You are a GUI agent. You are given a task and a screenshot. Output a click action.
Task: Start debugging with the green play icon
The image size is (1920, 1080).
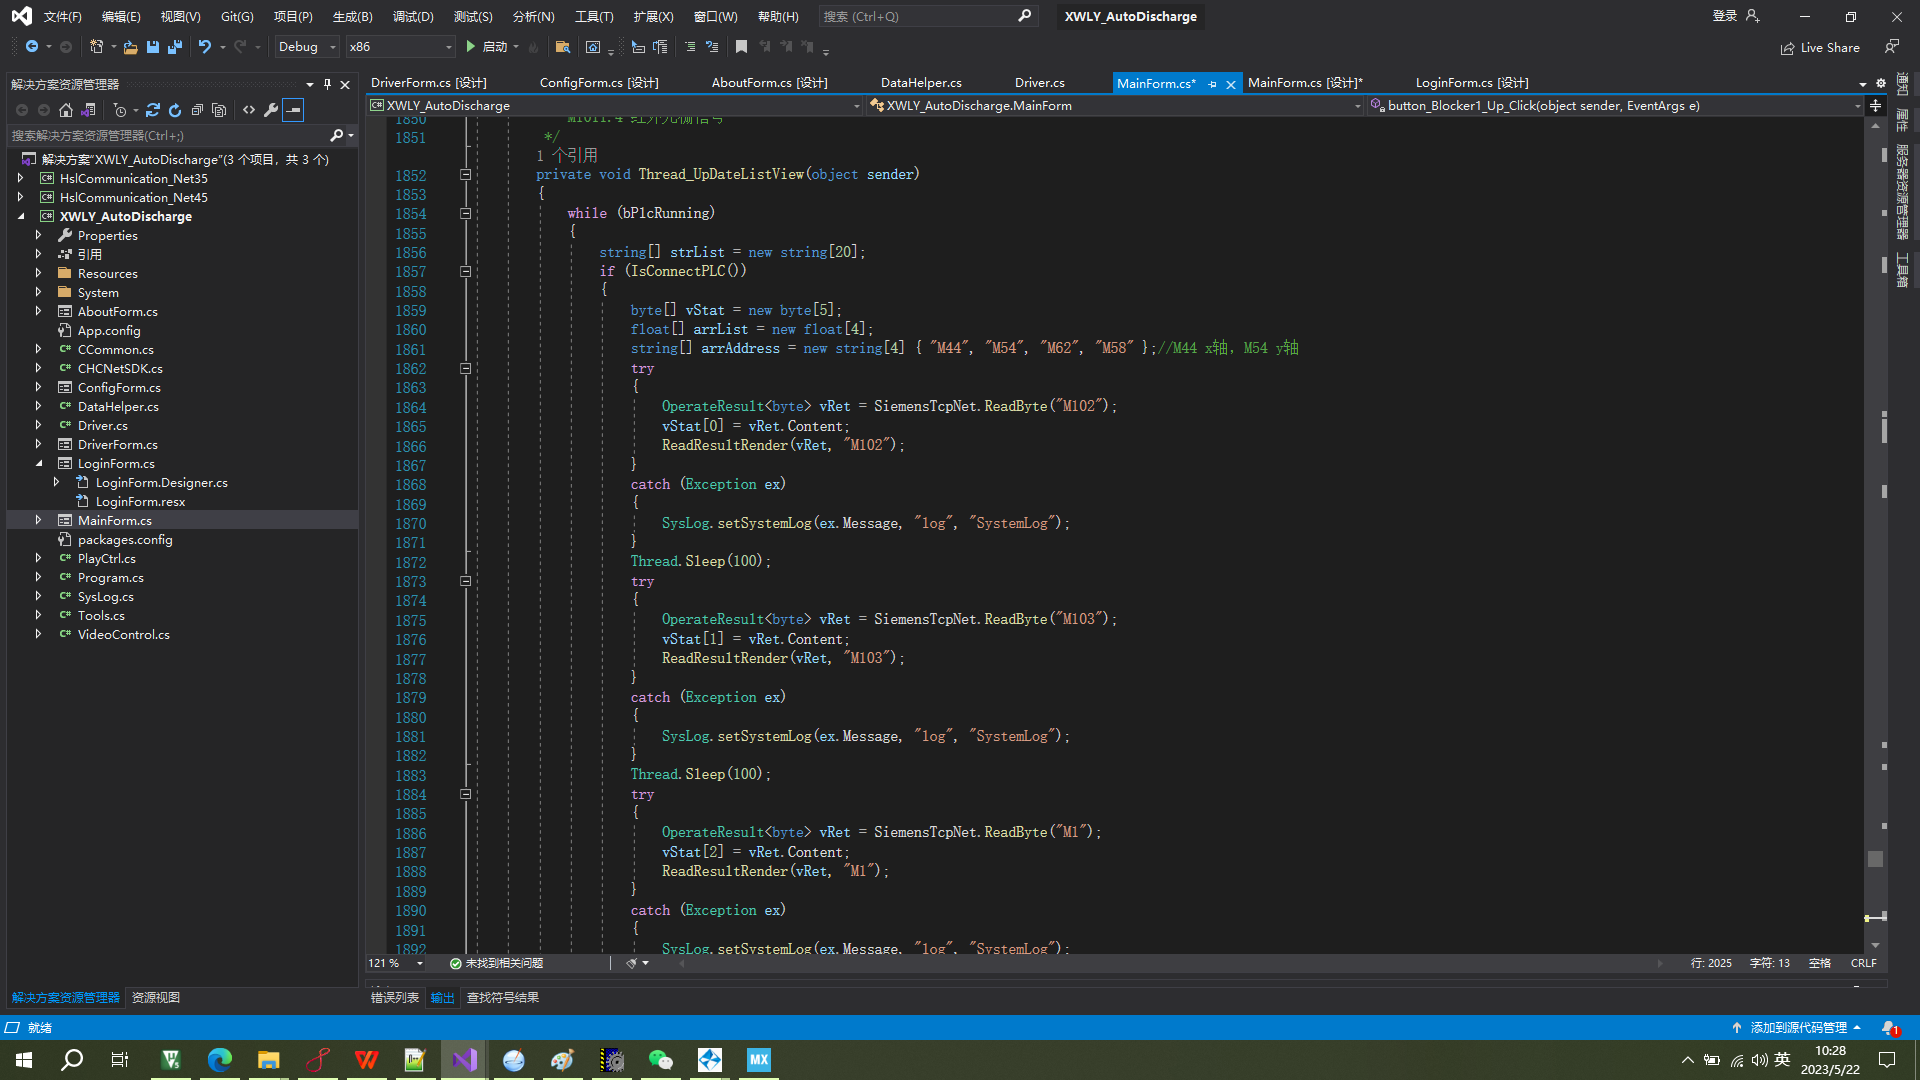point(470,47)
